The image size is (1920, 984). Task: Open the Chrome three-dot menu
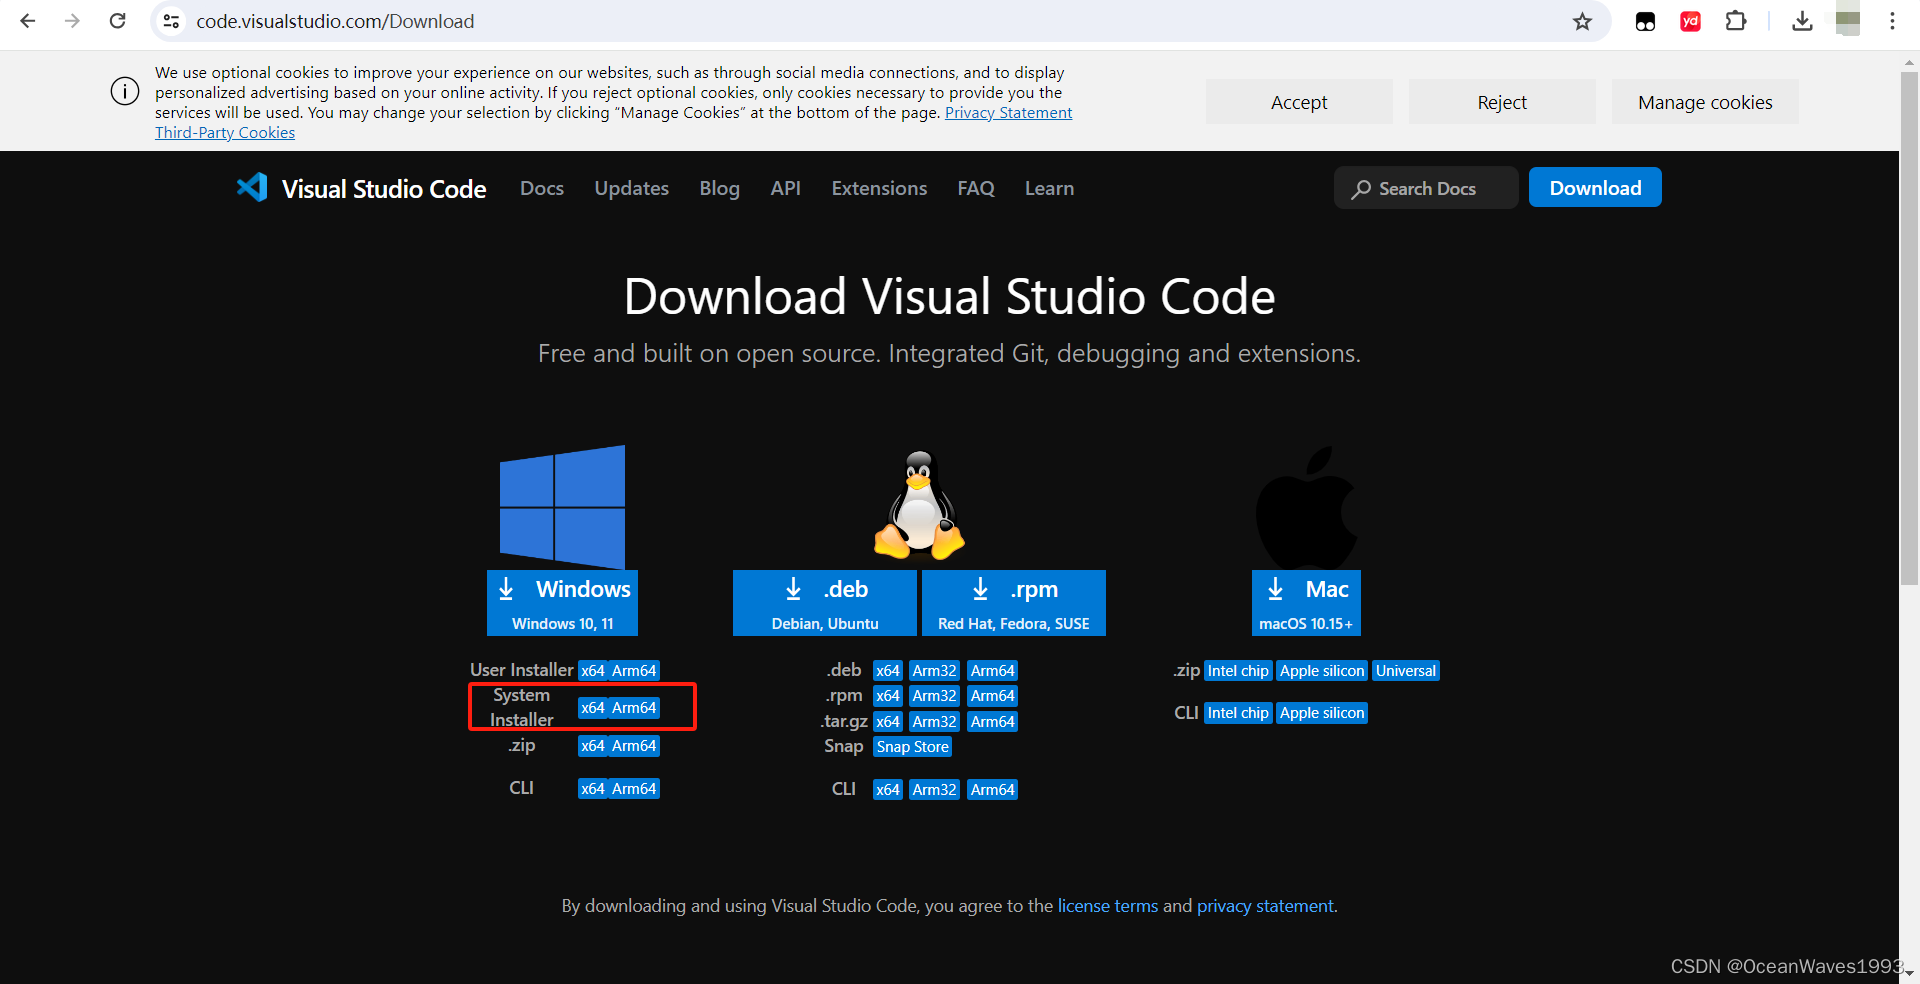coord(1892,21)
